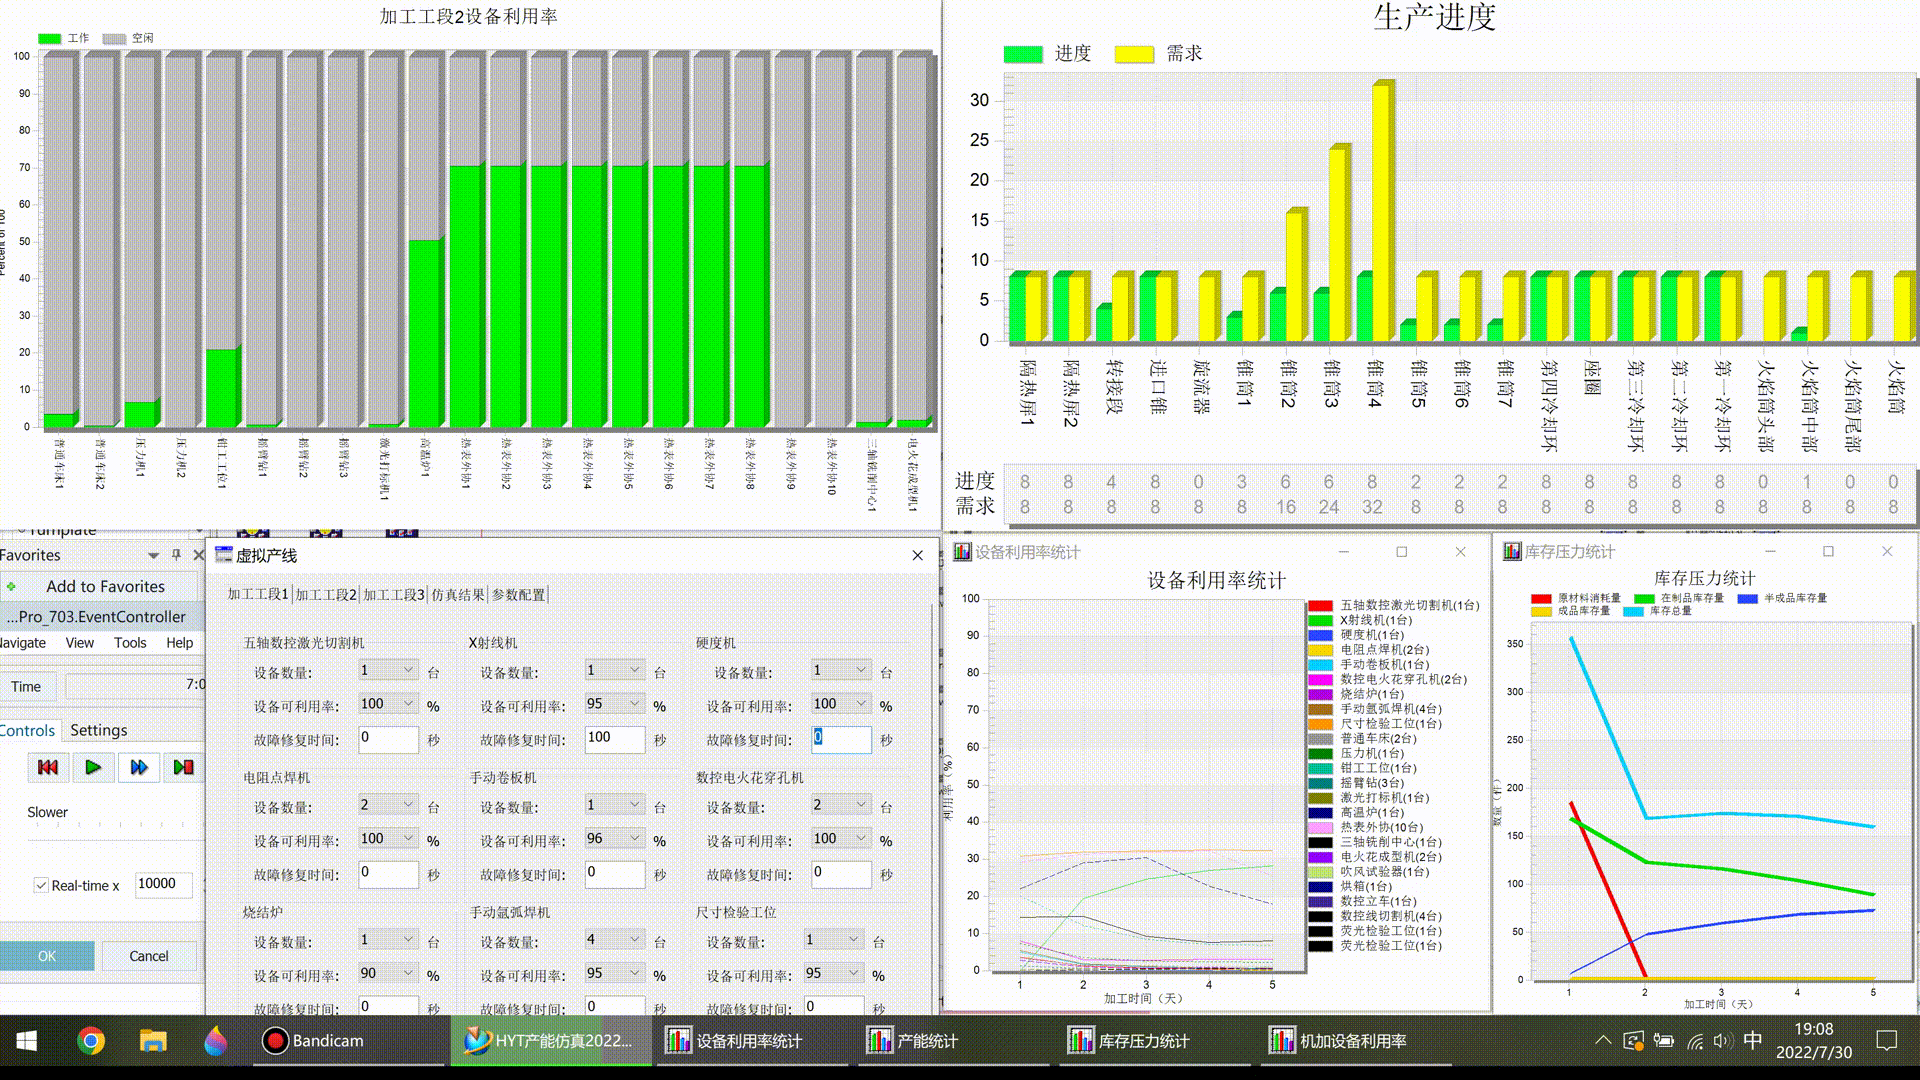Click the 锥筒4 demand value 32

pos(1372,507)
